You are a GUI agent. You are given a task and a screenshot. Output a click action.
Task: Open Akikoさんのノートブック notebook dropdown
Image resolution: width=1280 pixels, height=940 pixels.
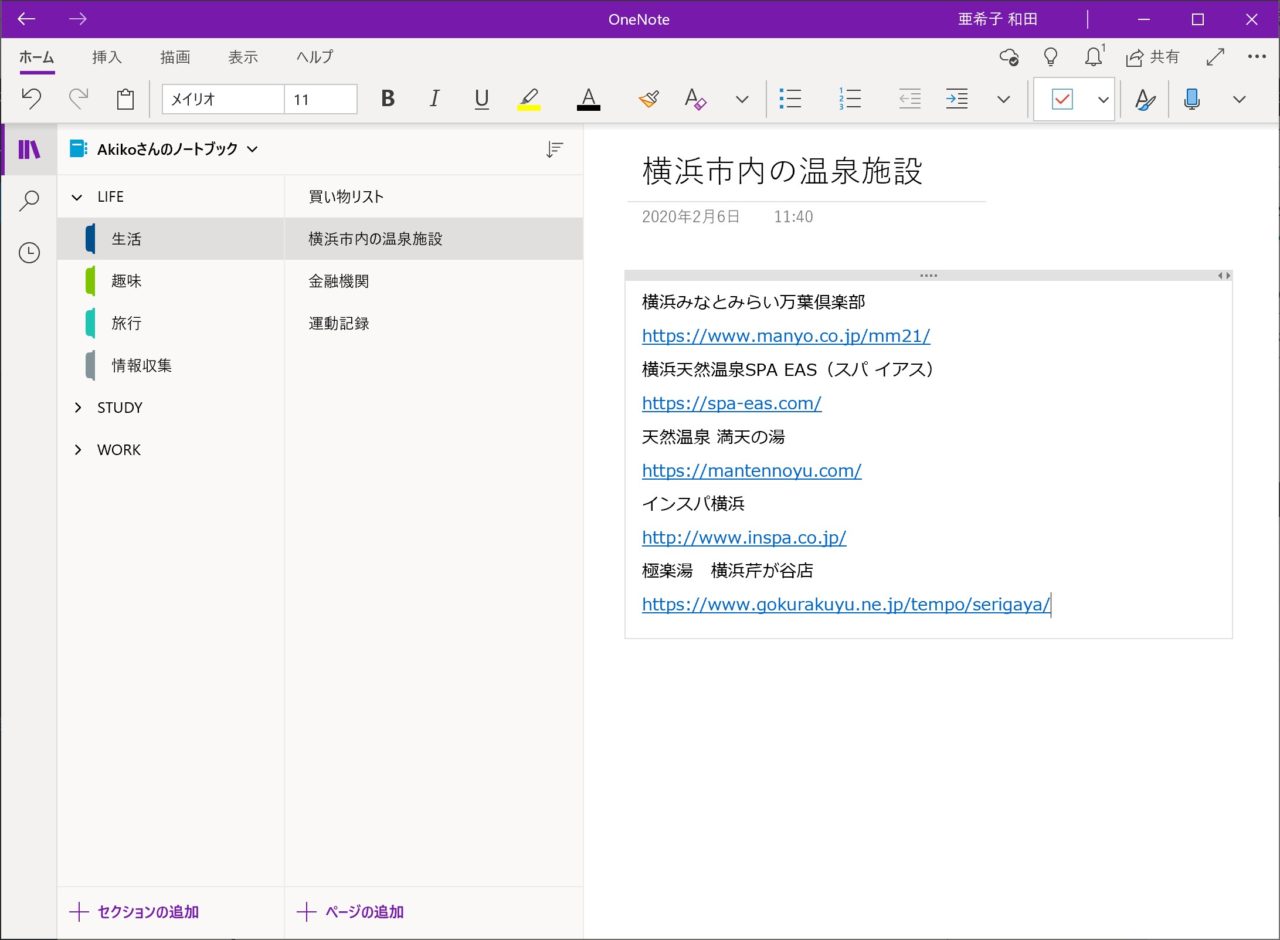[x=165, y=149]
